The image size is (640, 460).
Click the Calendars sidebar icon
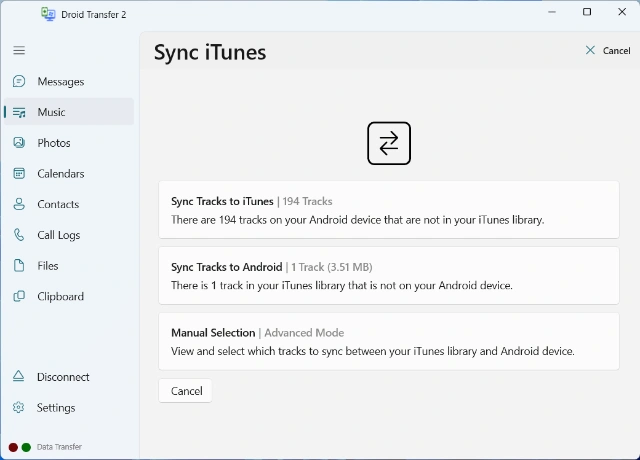(x=19, y=174)
